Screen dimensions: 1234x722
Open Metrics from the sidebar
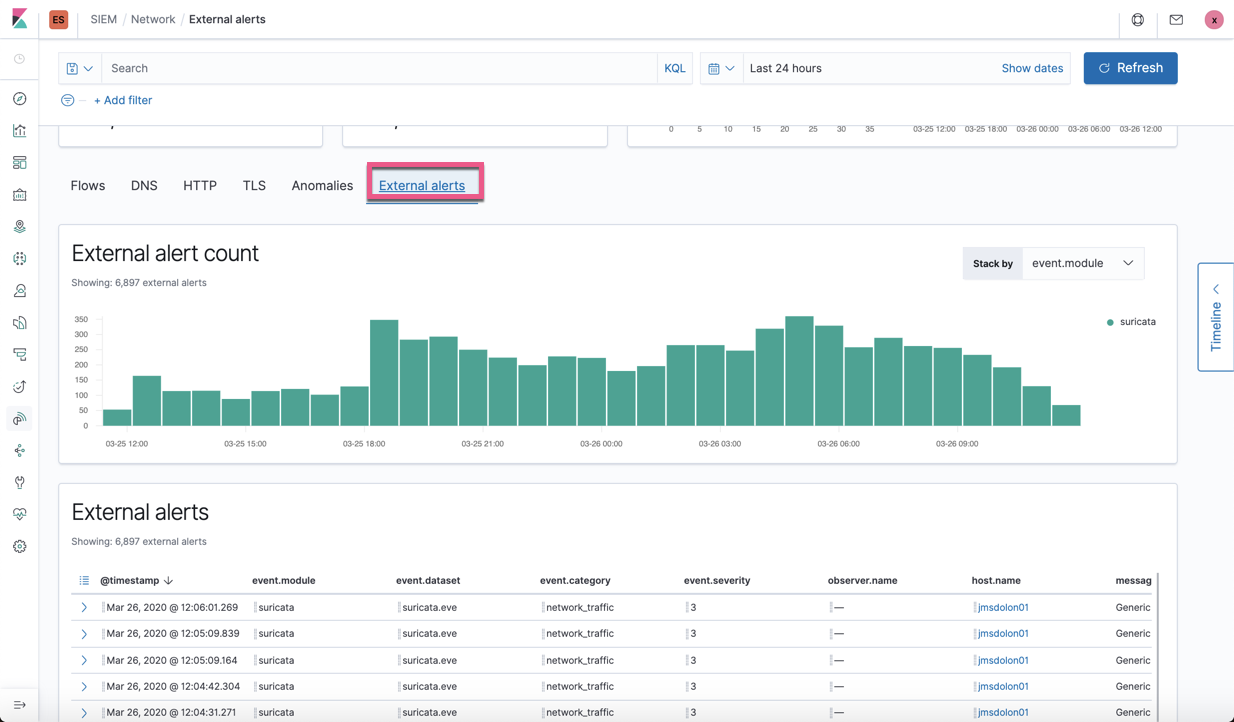pos(19,291)
